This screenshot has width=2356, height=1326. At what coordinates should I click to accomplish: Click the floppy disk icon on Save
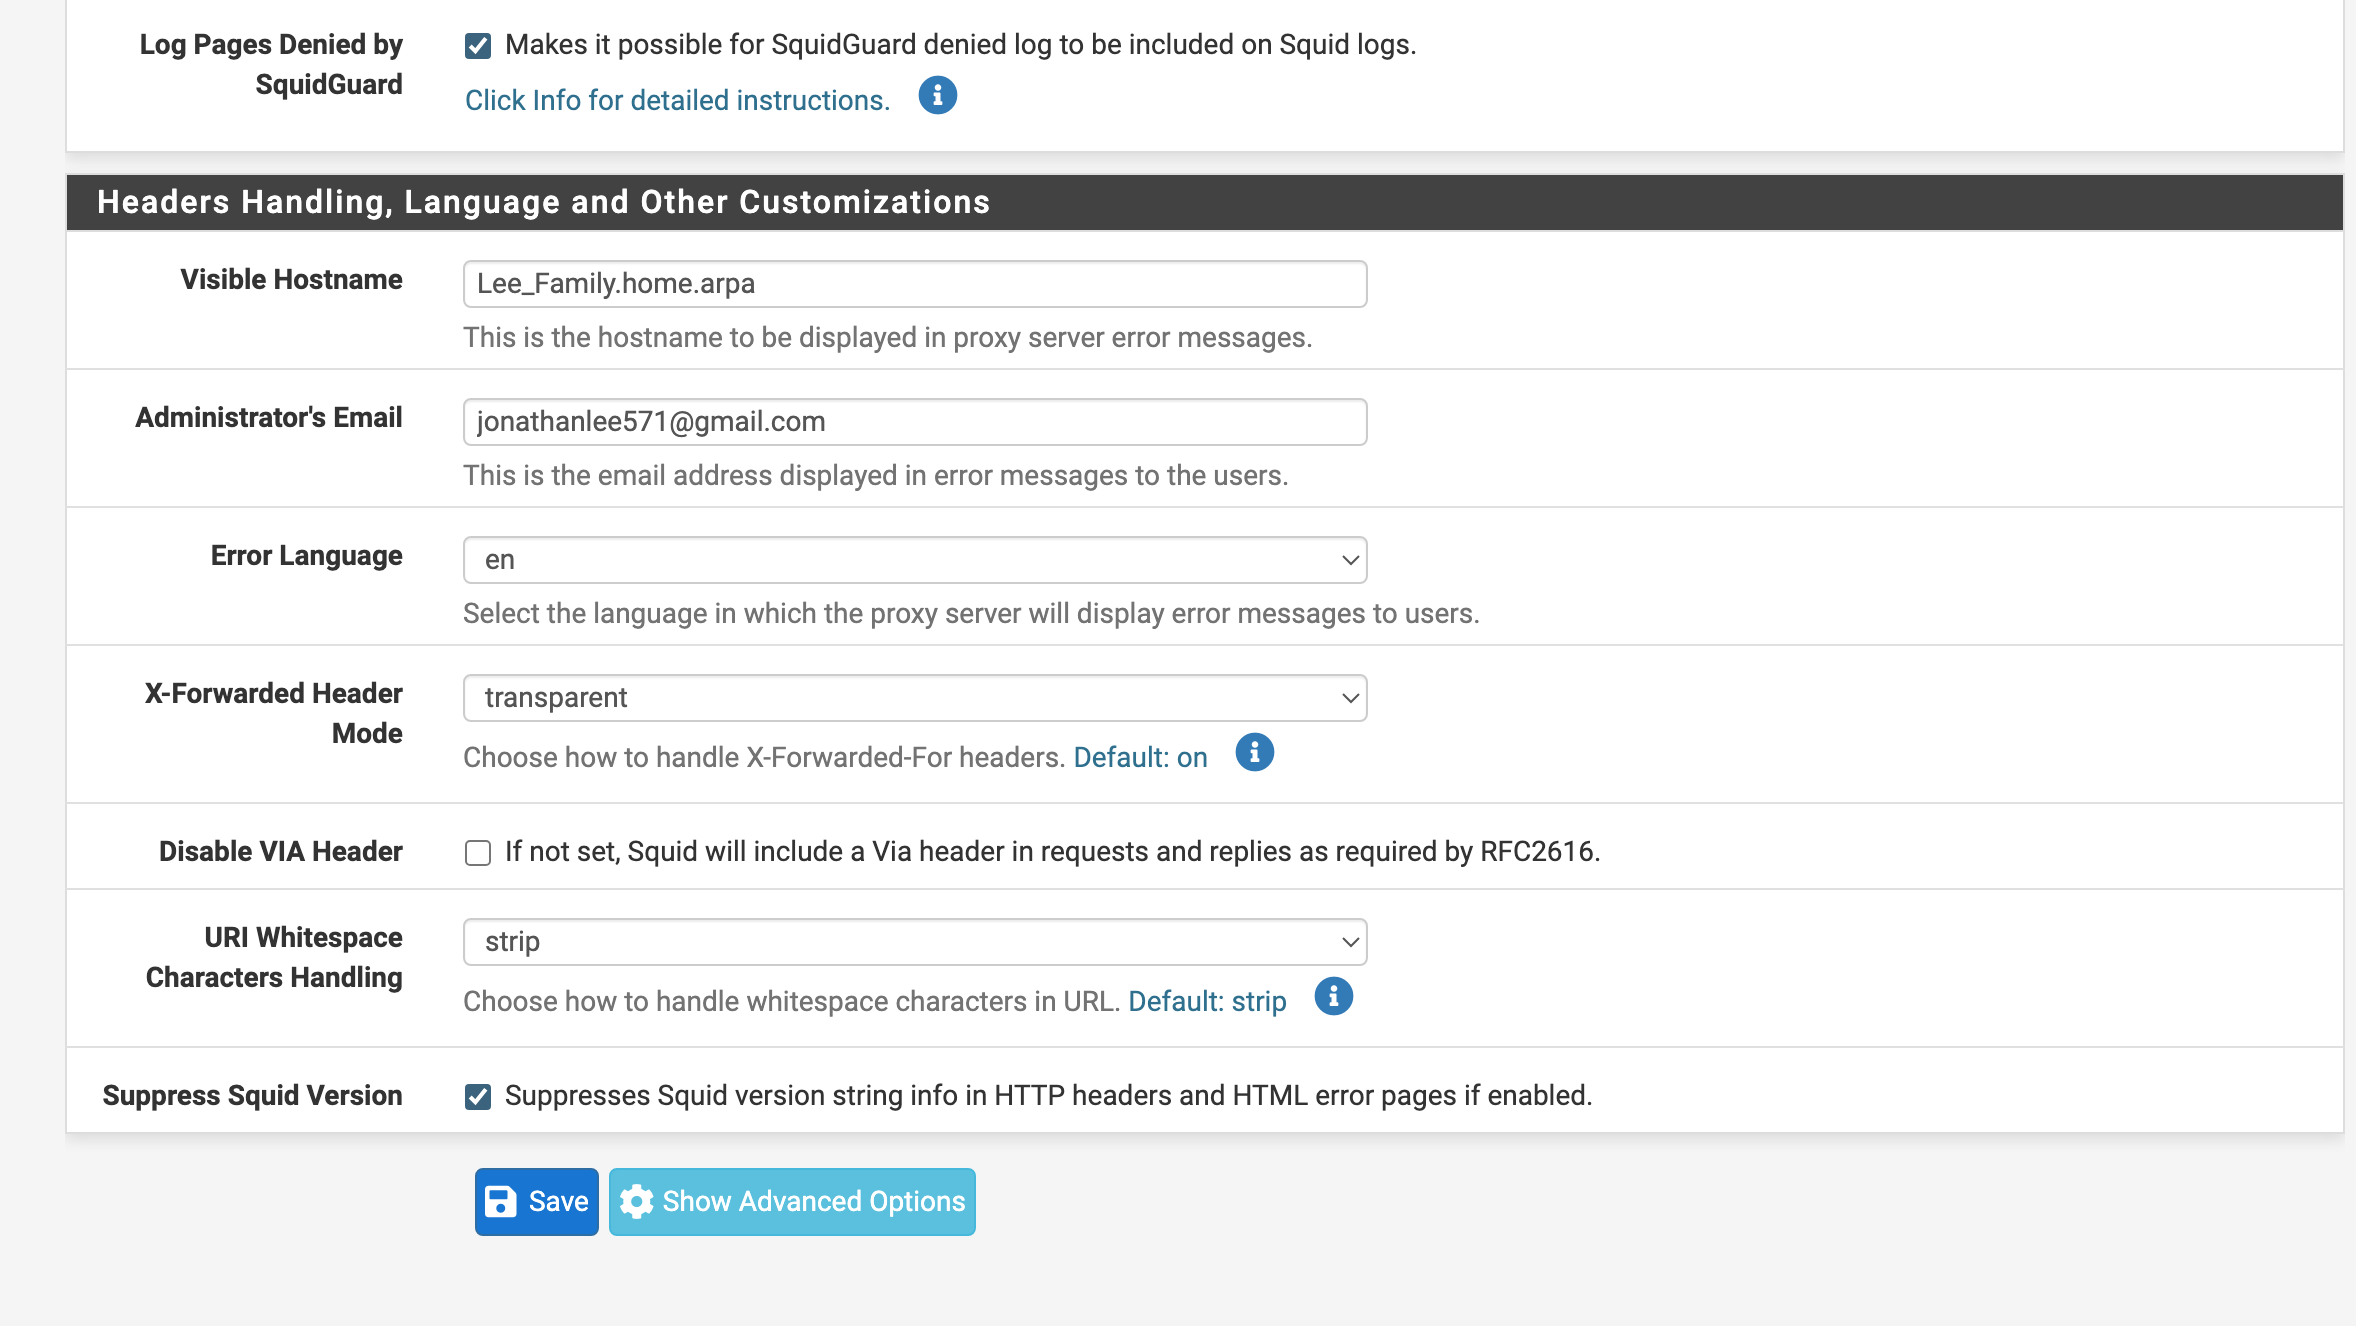tap(501, 1201)
